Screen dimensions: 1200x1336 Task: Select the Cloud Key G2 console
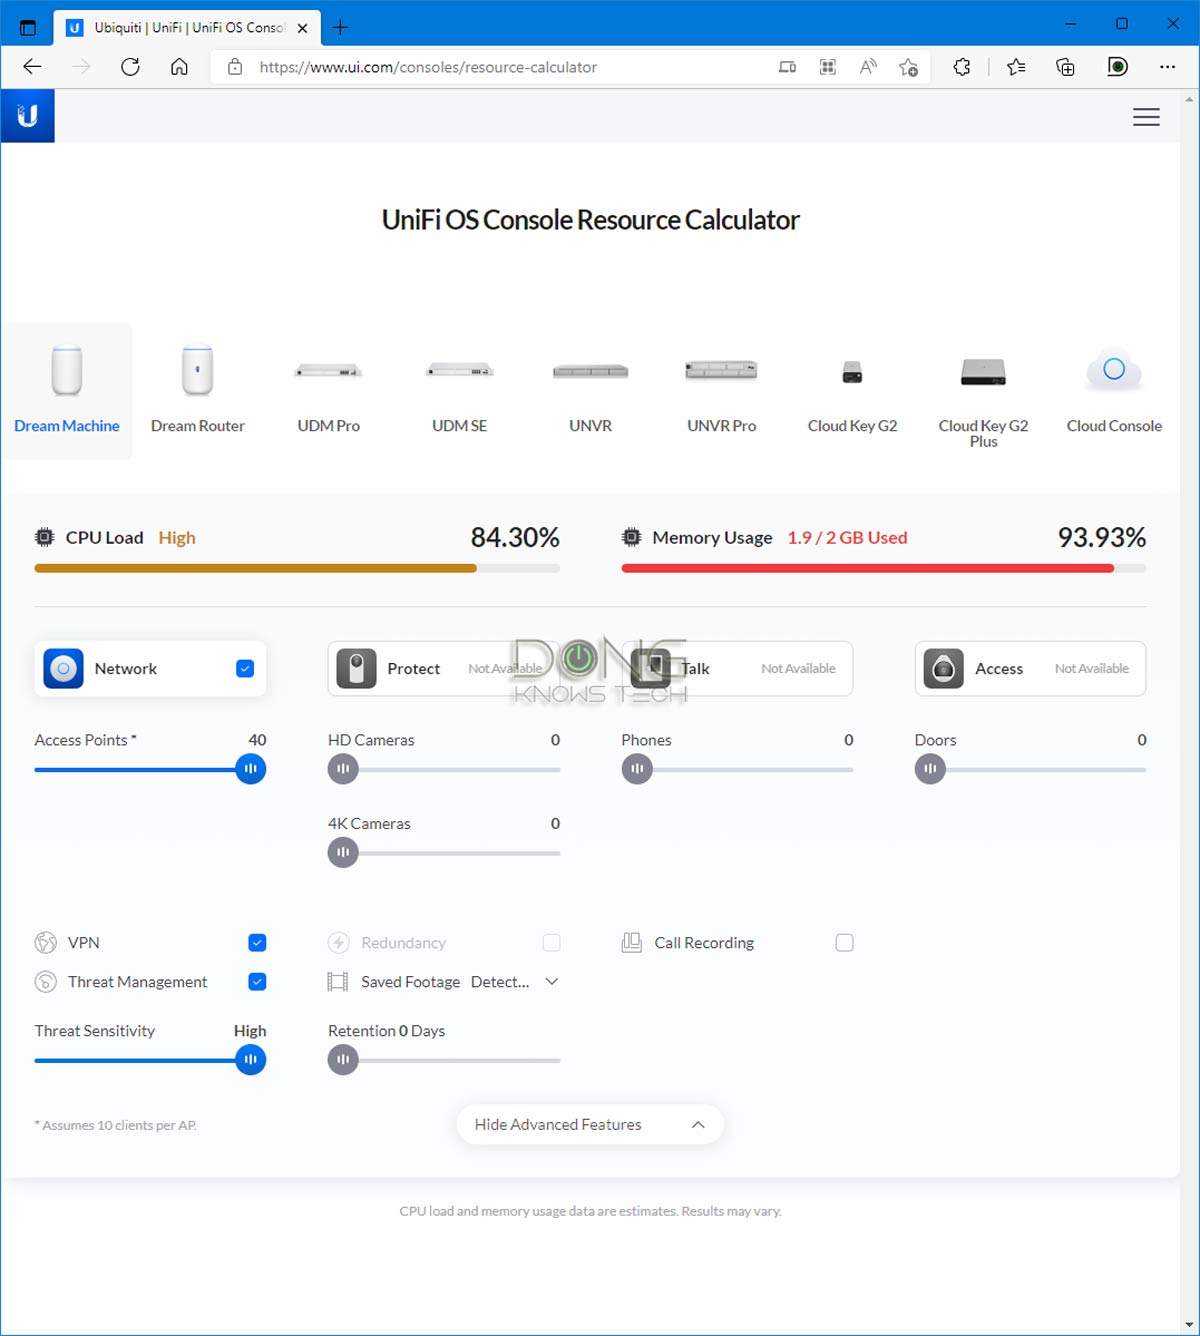coord(853,391)
